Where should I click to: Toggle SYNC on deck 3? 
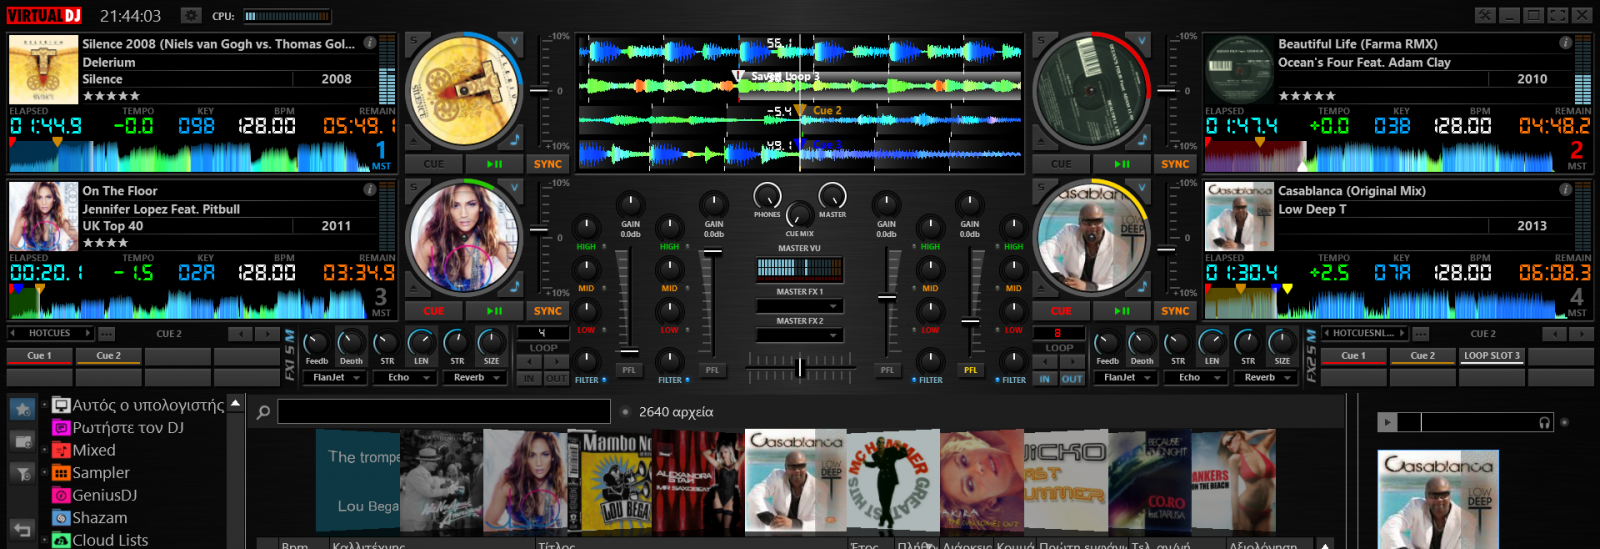pyautogui.click(x=548, y=311)
